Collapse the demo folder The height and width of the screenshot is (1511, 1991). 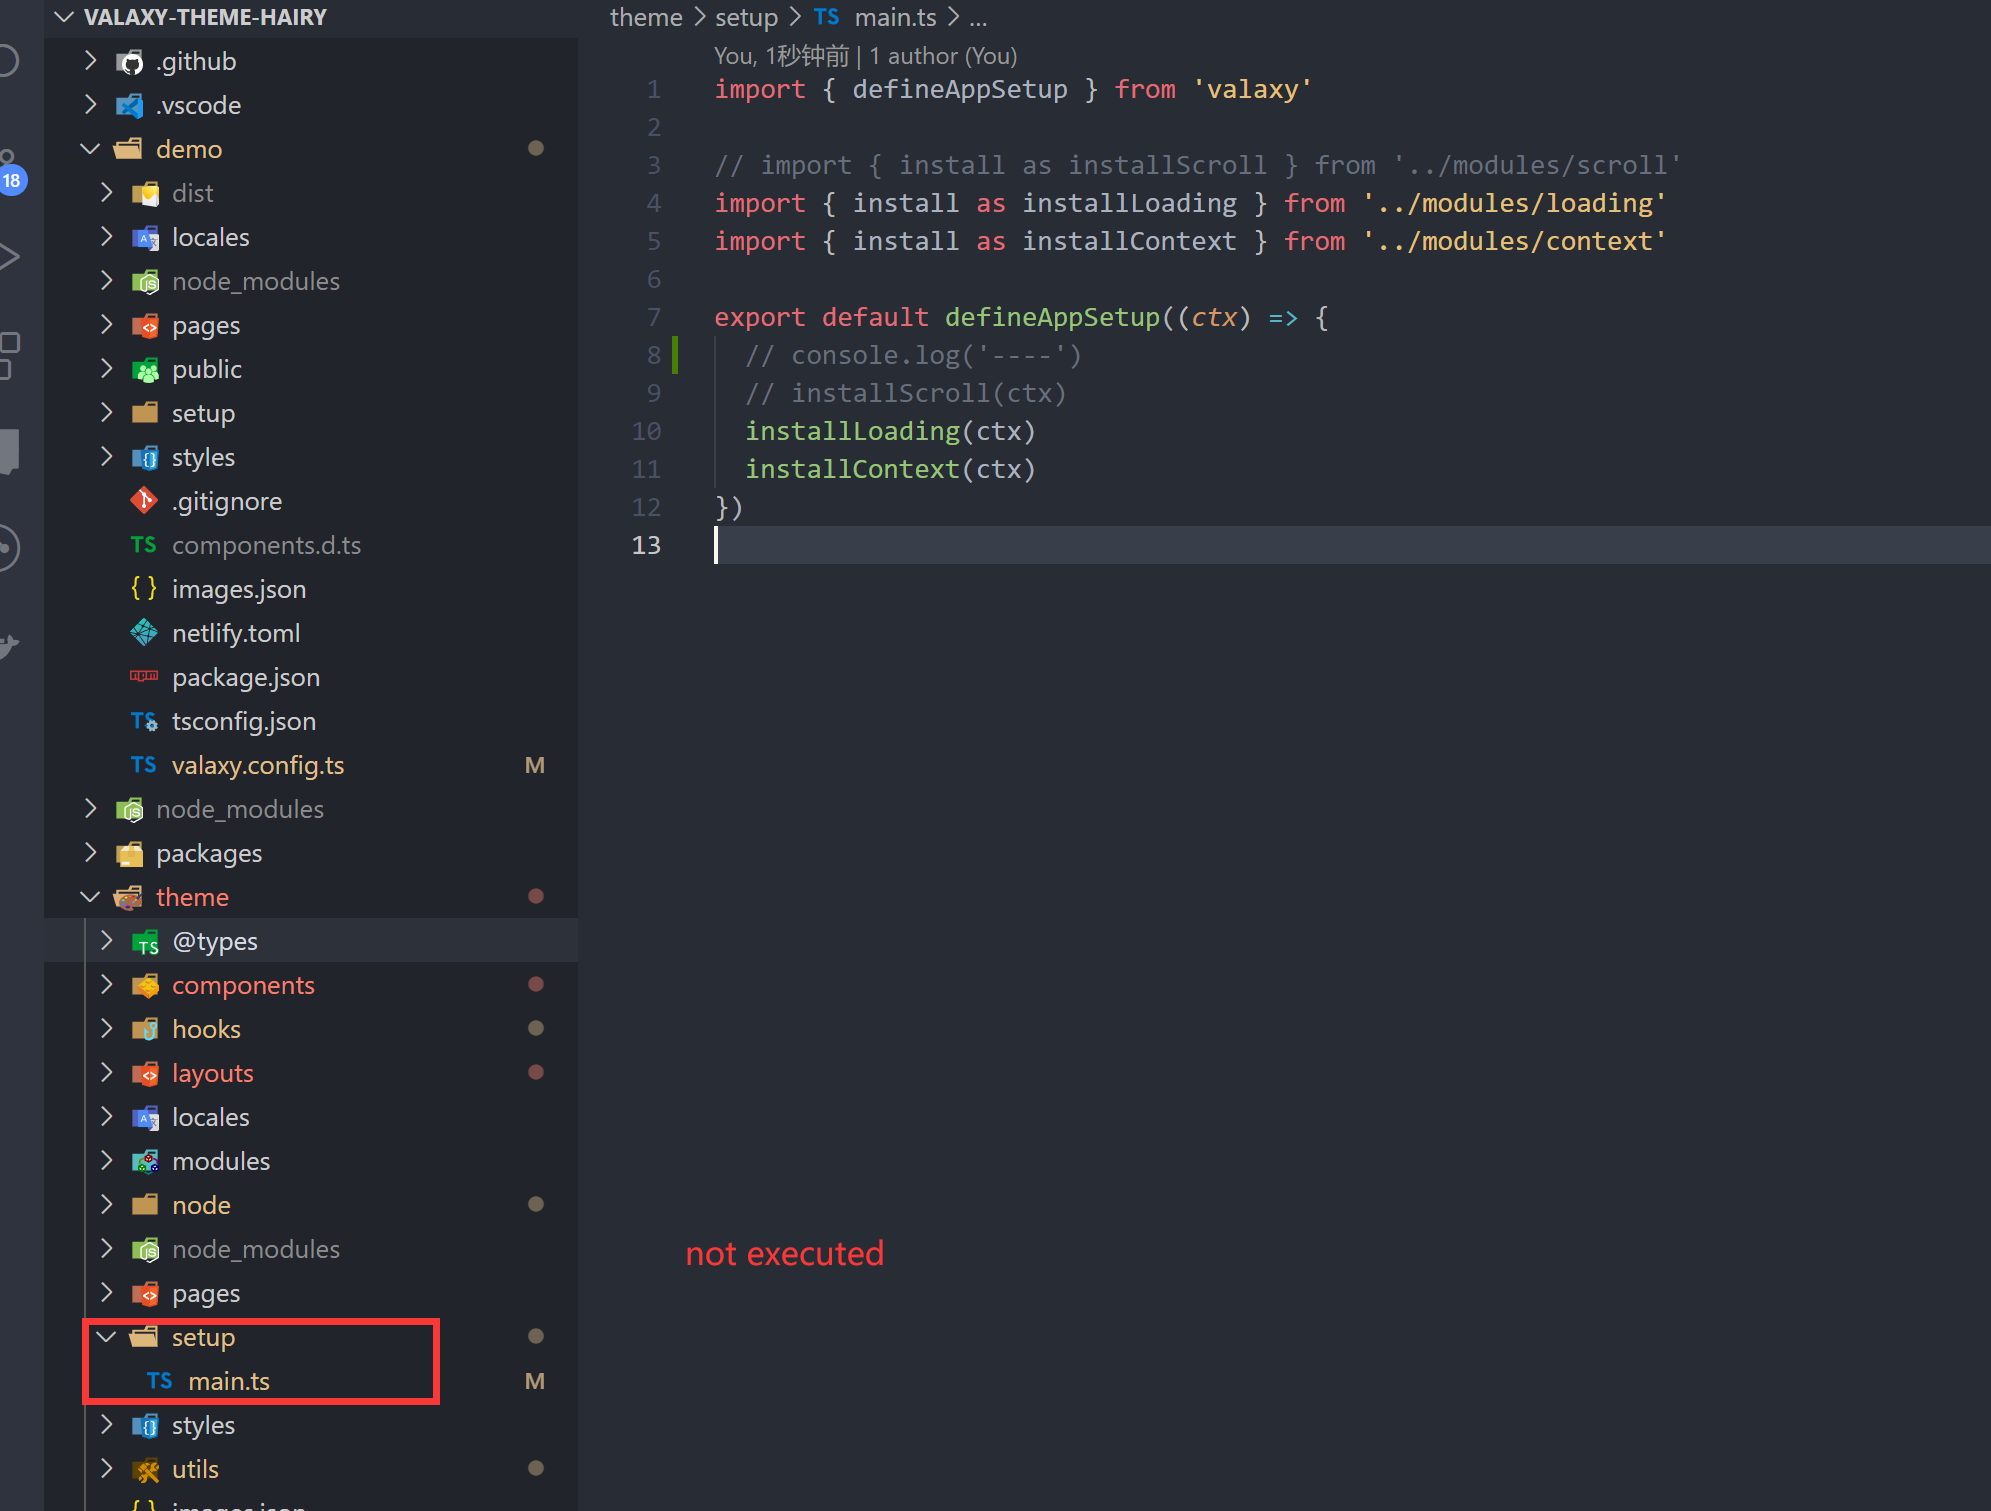(x=90, y=148)
